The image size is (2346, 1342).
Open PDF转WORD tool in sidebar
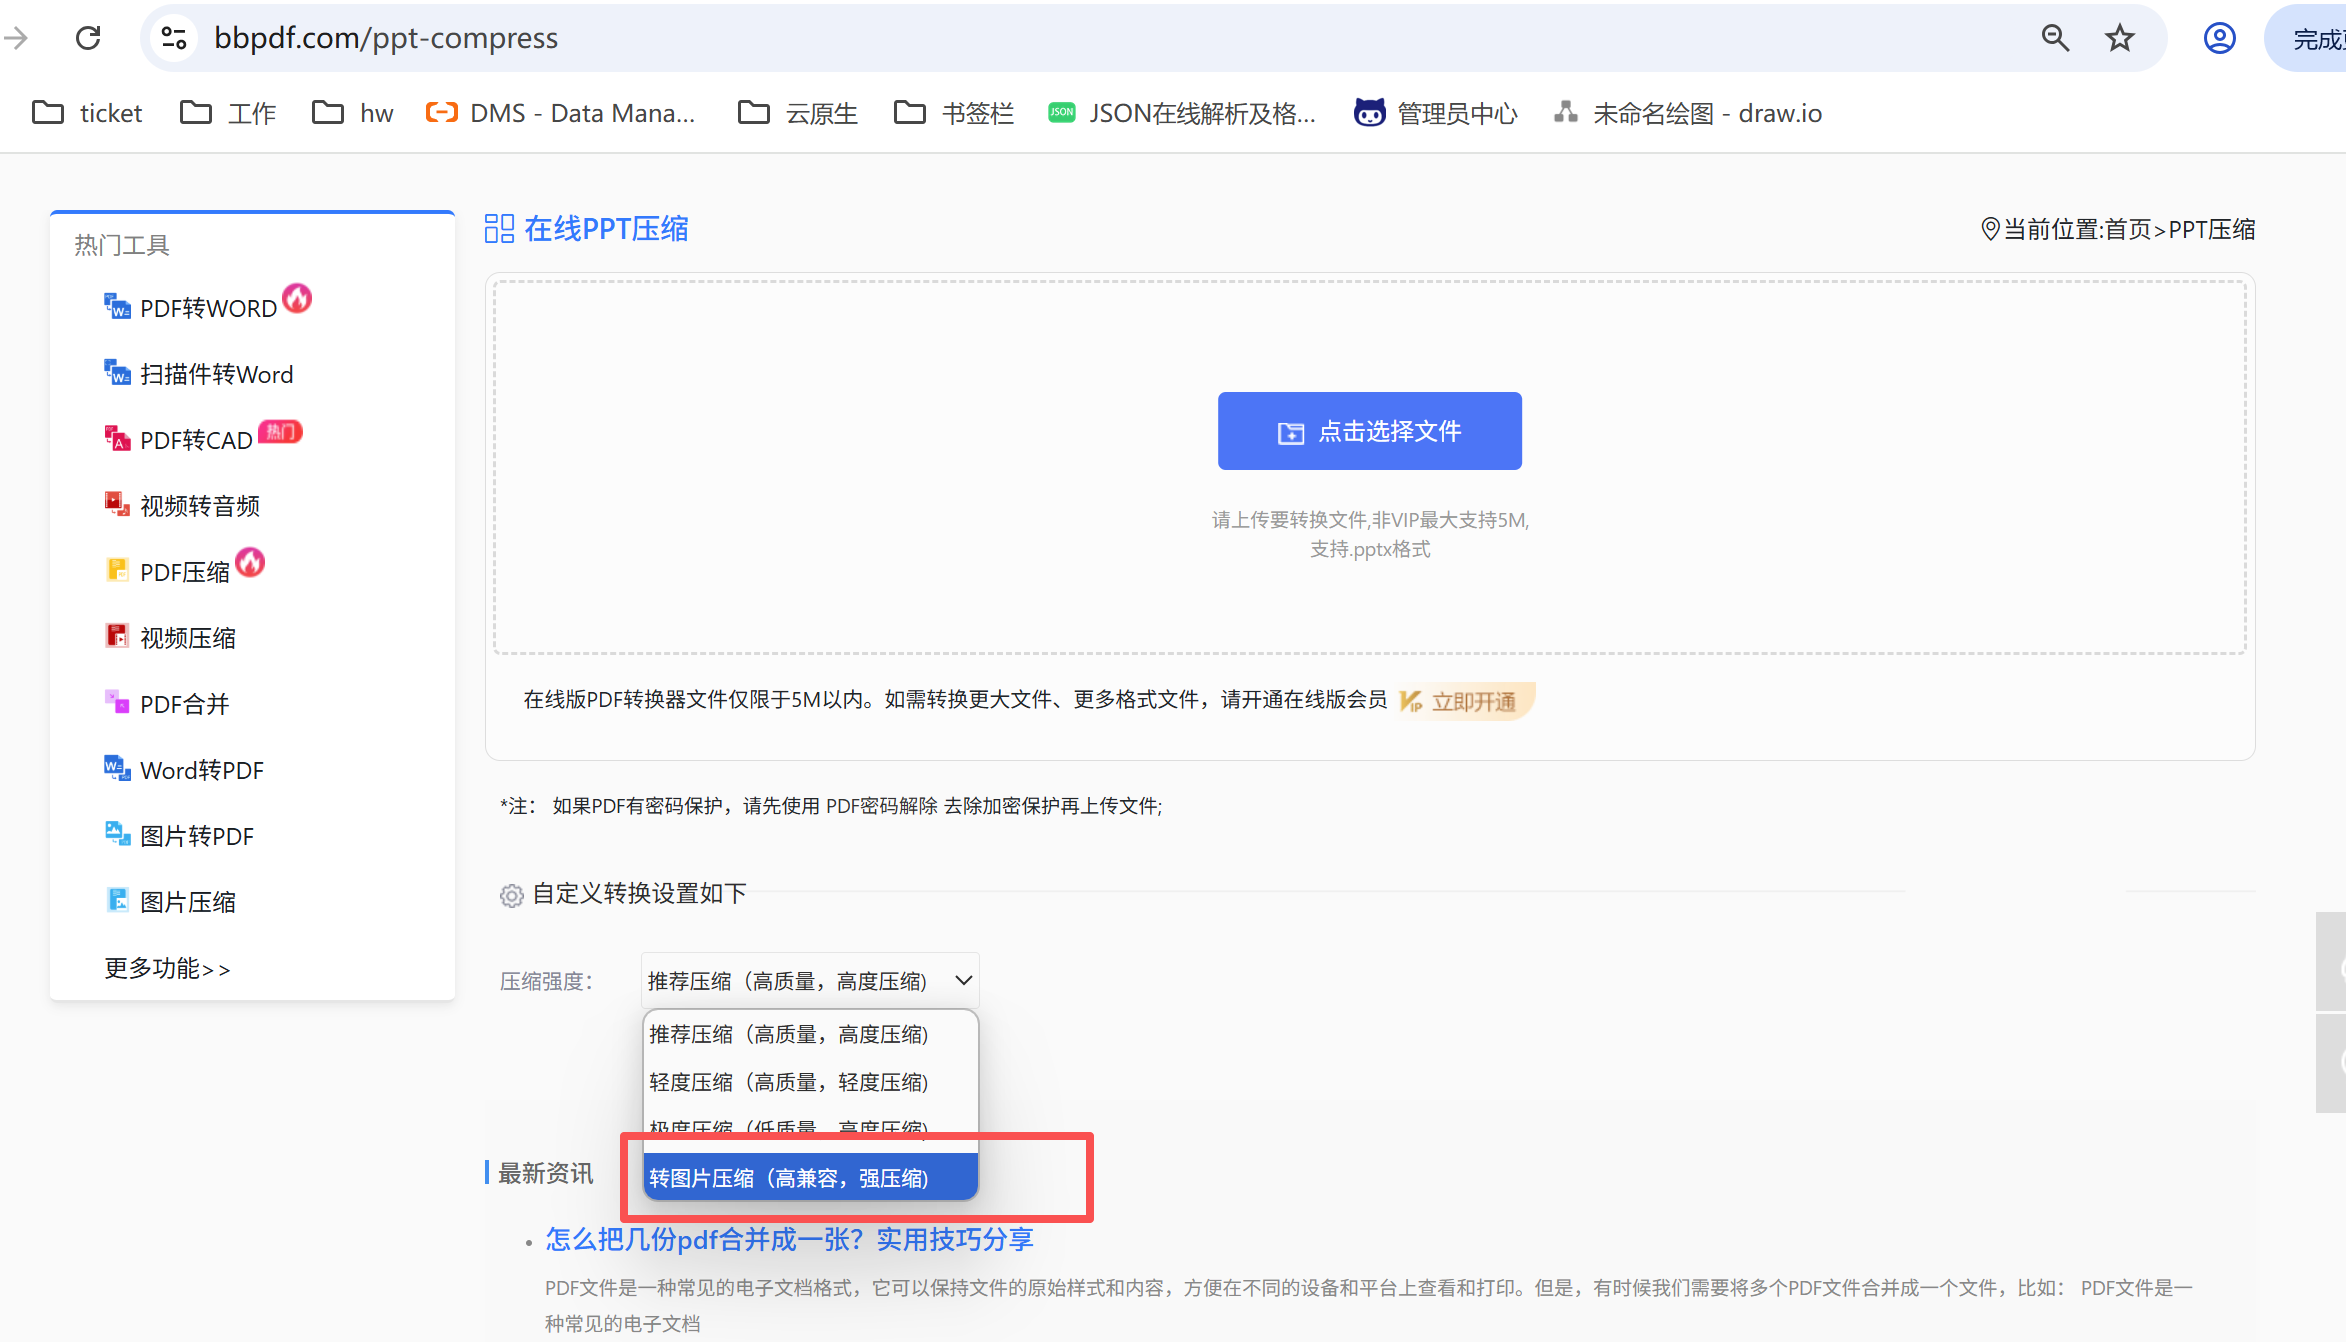[x=208, y=308]
